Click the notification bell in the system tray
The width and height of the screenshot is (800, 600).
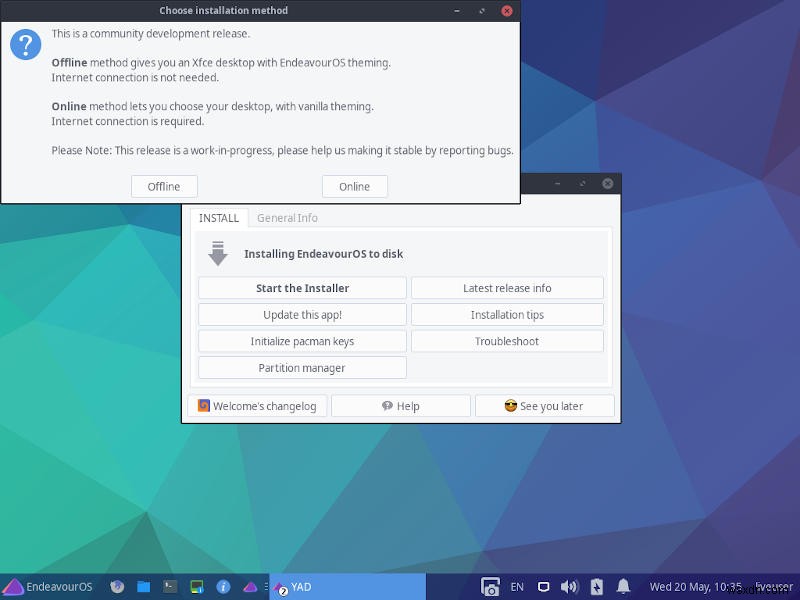623,586
